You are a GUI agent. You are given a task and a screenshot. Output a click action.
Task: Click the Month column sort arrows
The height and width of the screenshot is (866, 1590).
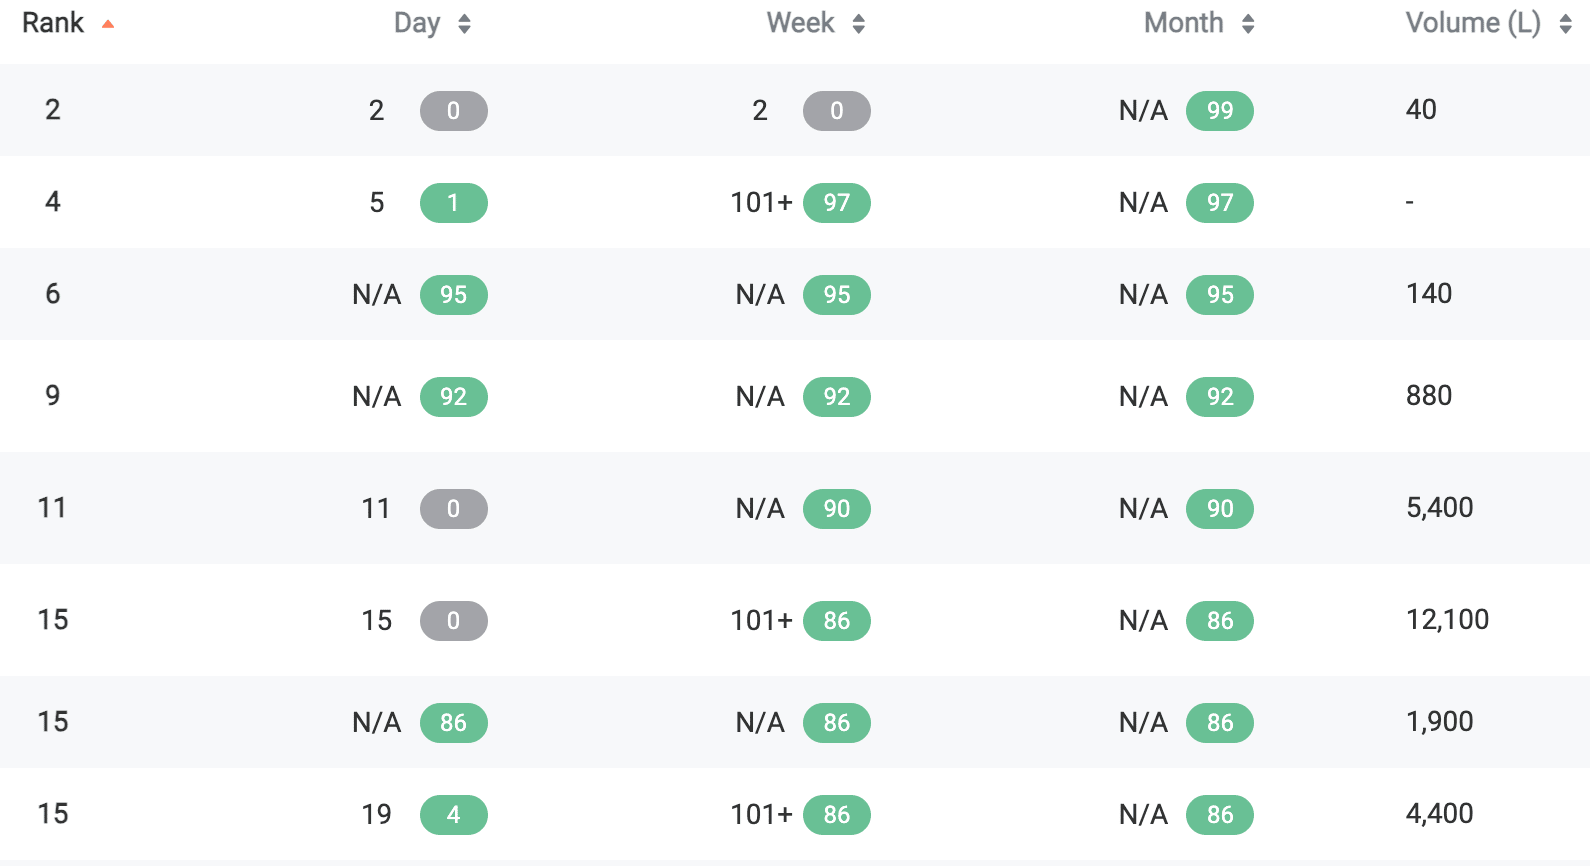click(1247, 24)
